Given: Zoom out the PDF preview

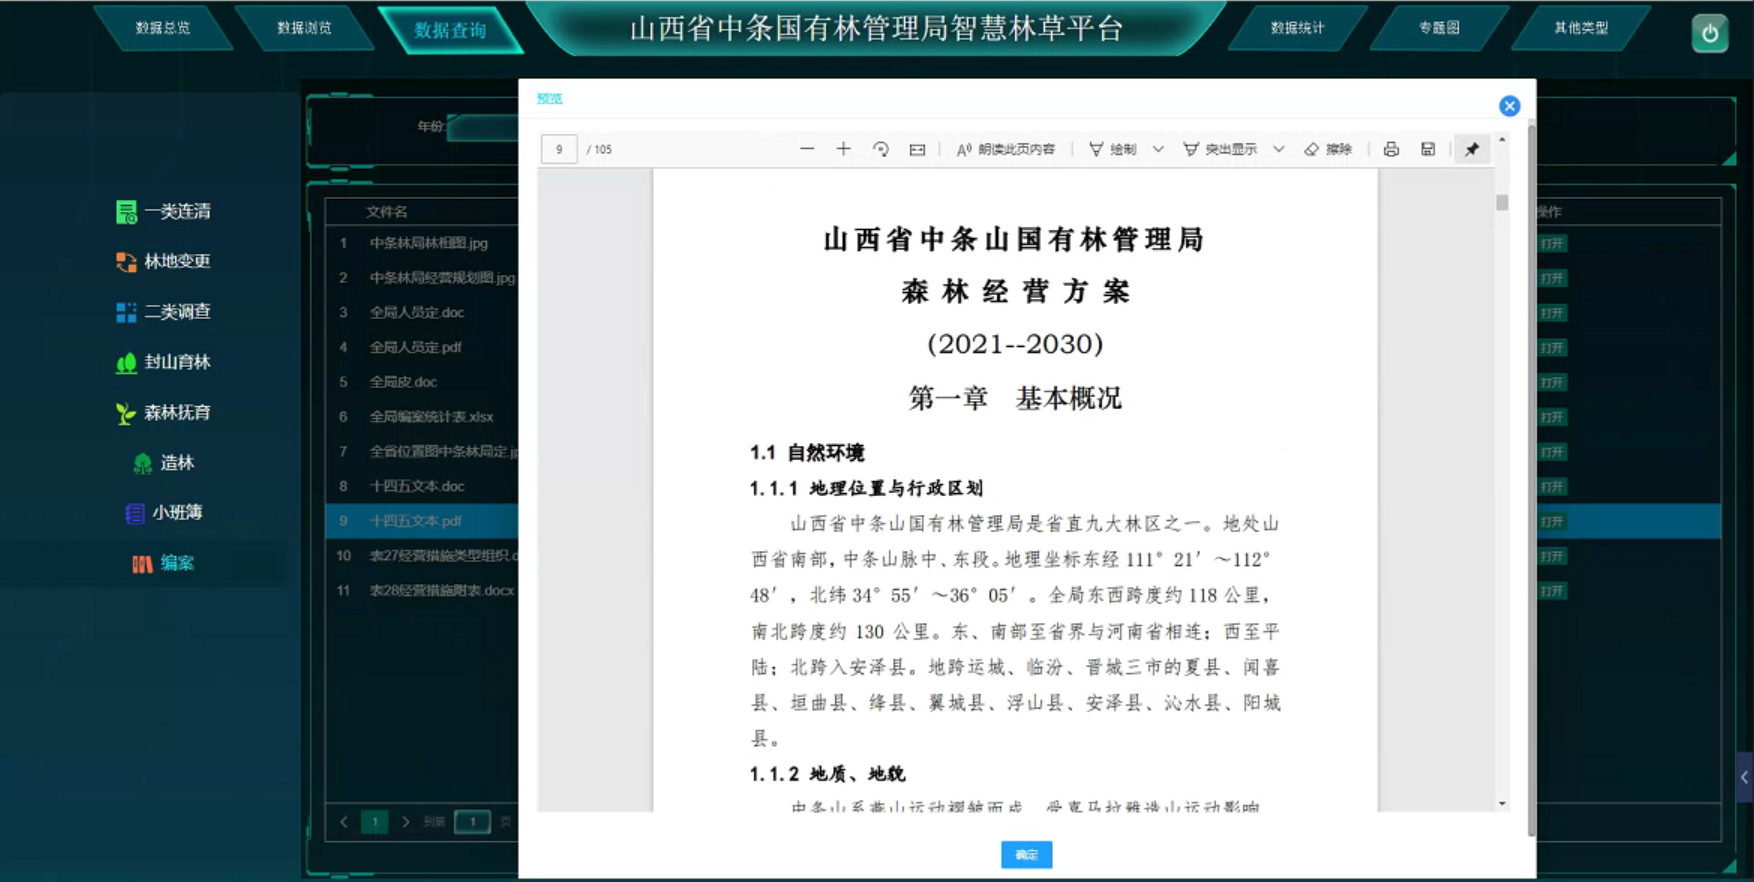Looking at the screenshot, I should coord(807,149).
